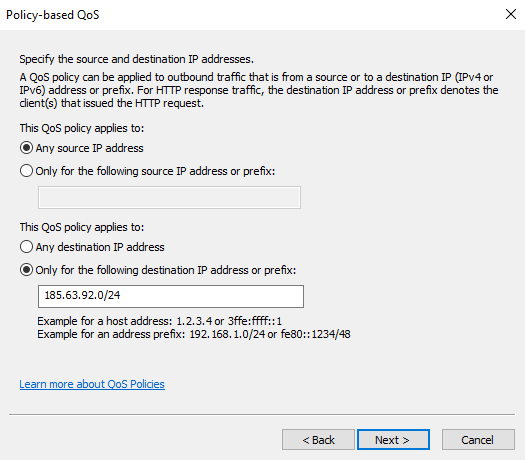The height and width of the screenshot is (460, 525).
Task: Click the disabled source IP address input field
Action: (169, 198)
